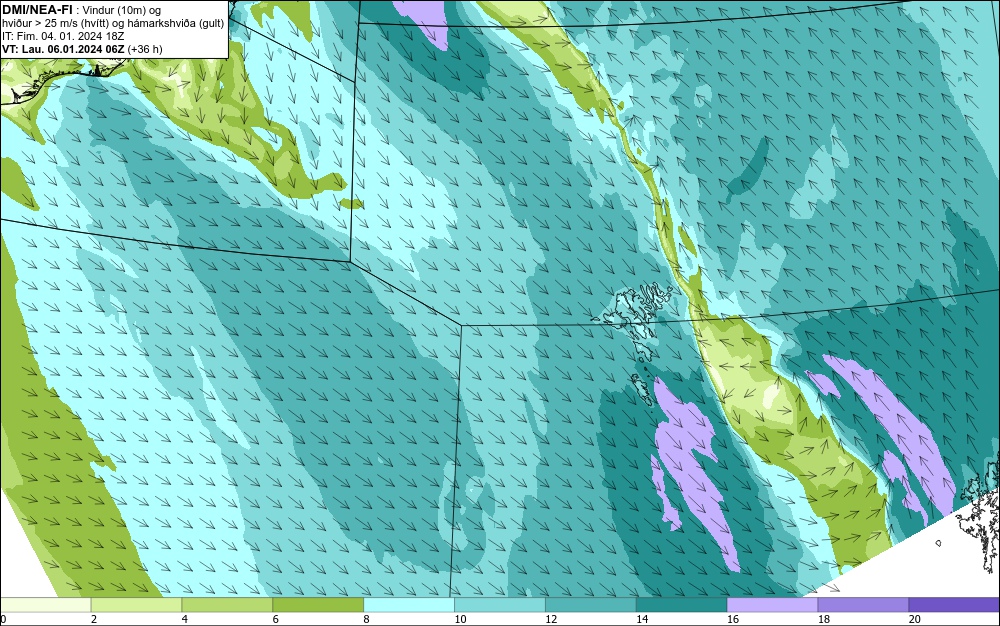This screenshot has width=1000, height=626.
Task: Click the legend label '6'
Action: click(x=276, y=619)
